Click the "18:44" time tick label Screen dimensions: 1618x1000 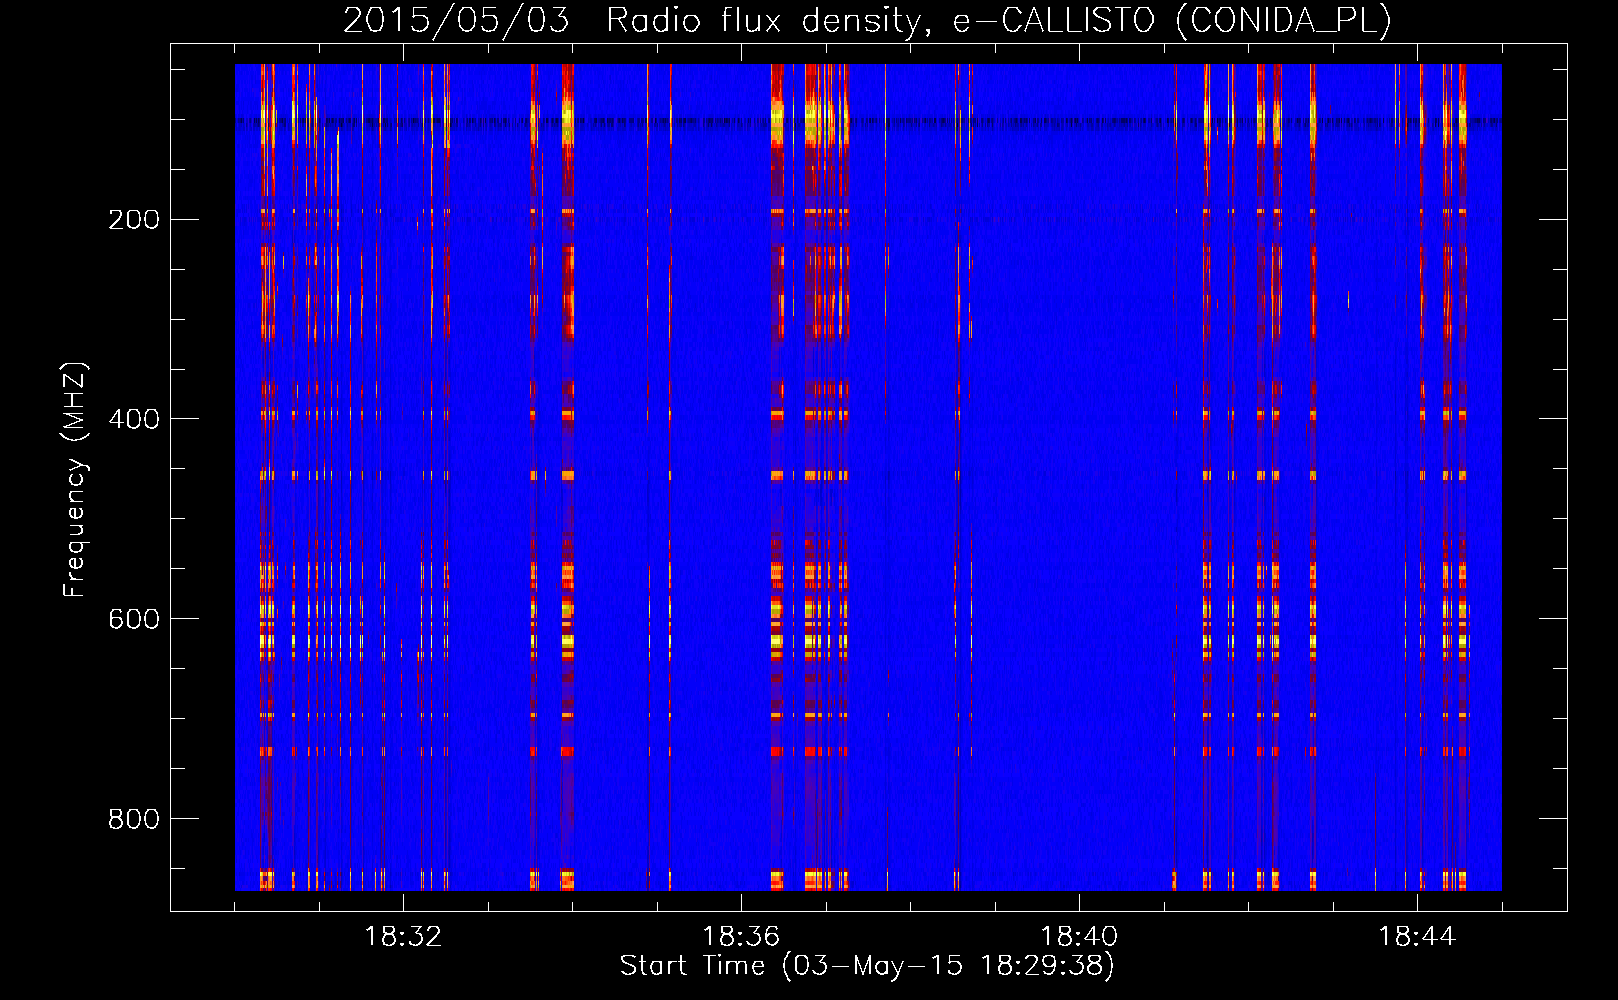tap(1417, 937)
